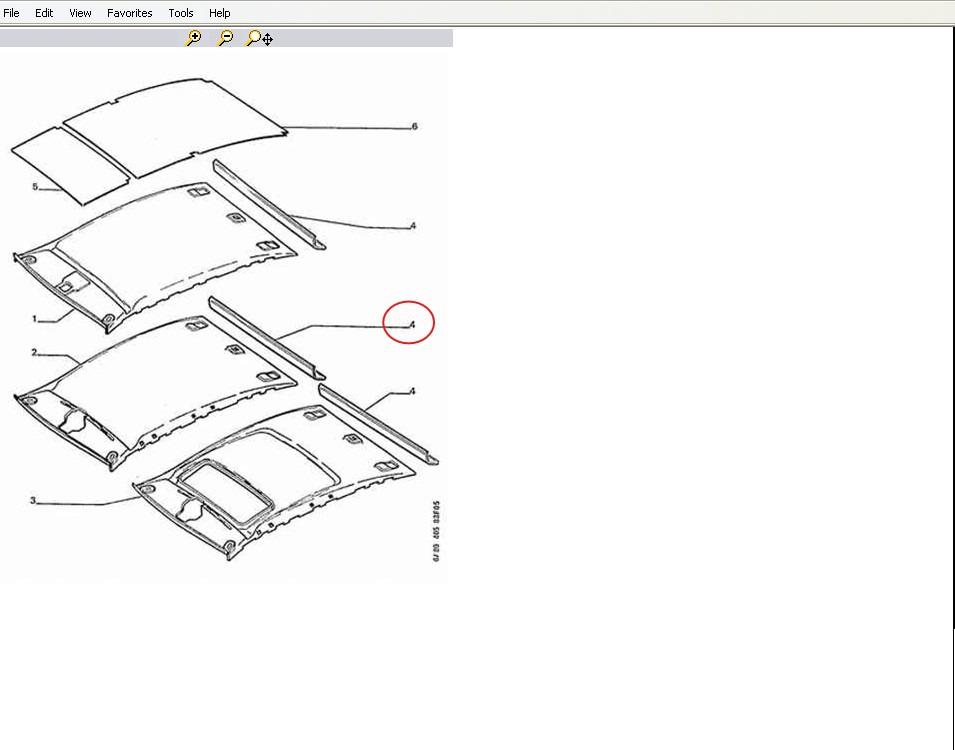Click callout number 2 in the diagram
The height and width of the screenshot is (750, 955).
click(34, 353)
